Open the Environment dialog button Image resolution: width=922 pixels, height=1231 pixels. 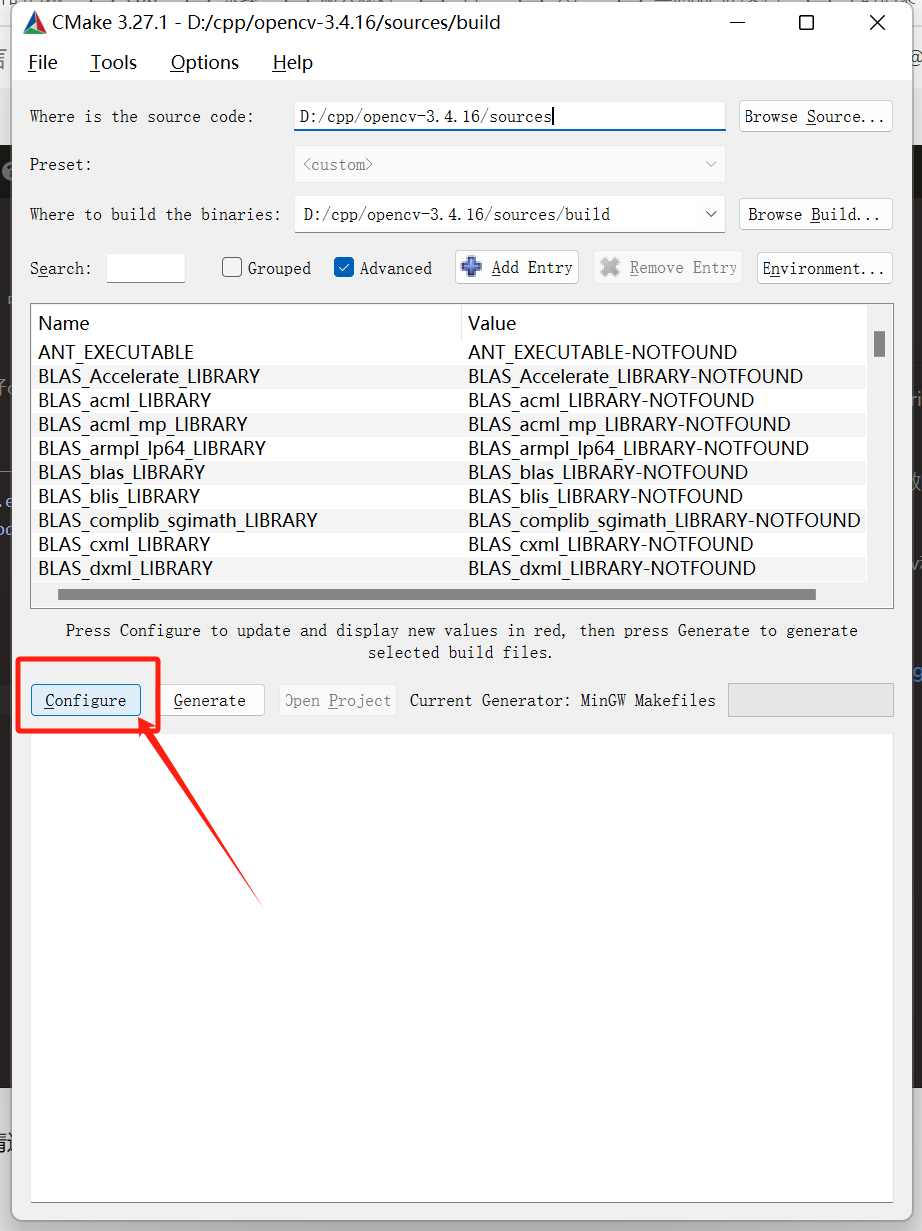(825, 268)
